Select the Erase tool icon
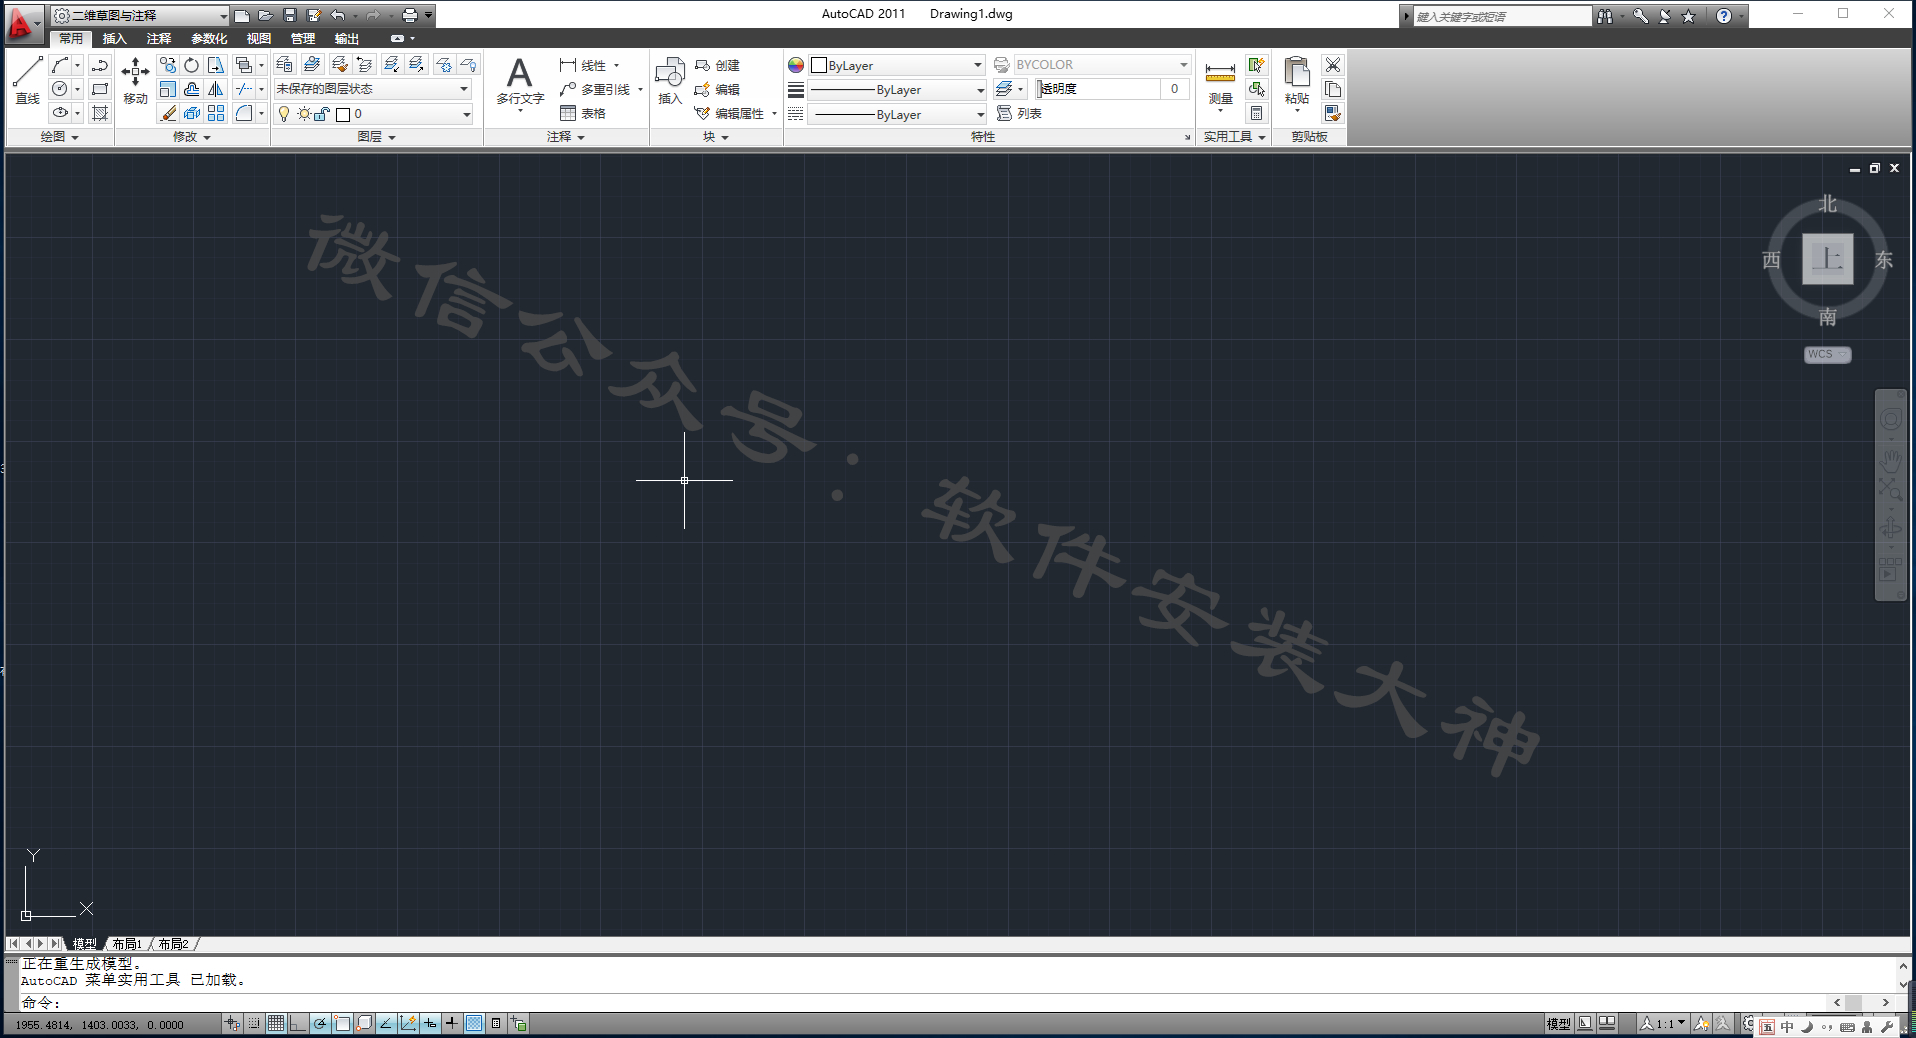 [168, 113]
